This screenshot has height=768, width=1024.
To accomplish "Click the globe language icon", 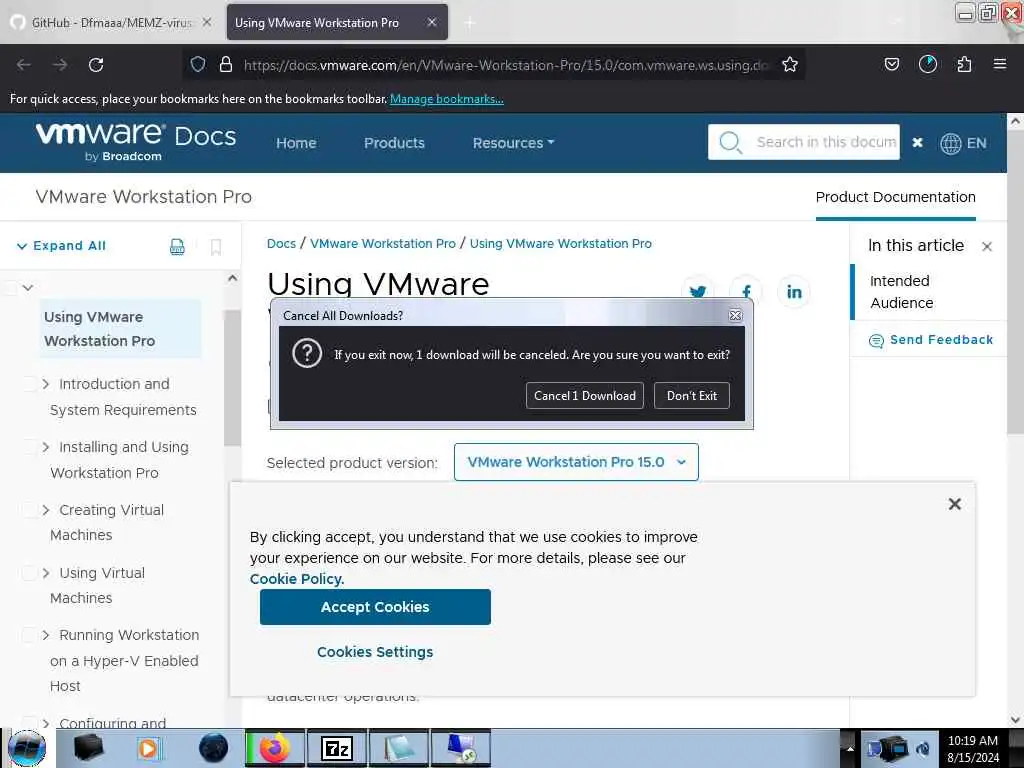I will 951,143.
